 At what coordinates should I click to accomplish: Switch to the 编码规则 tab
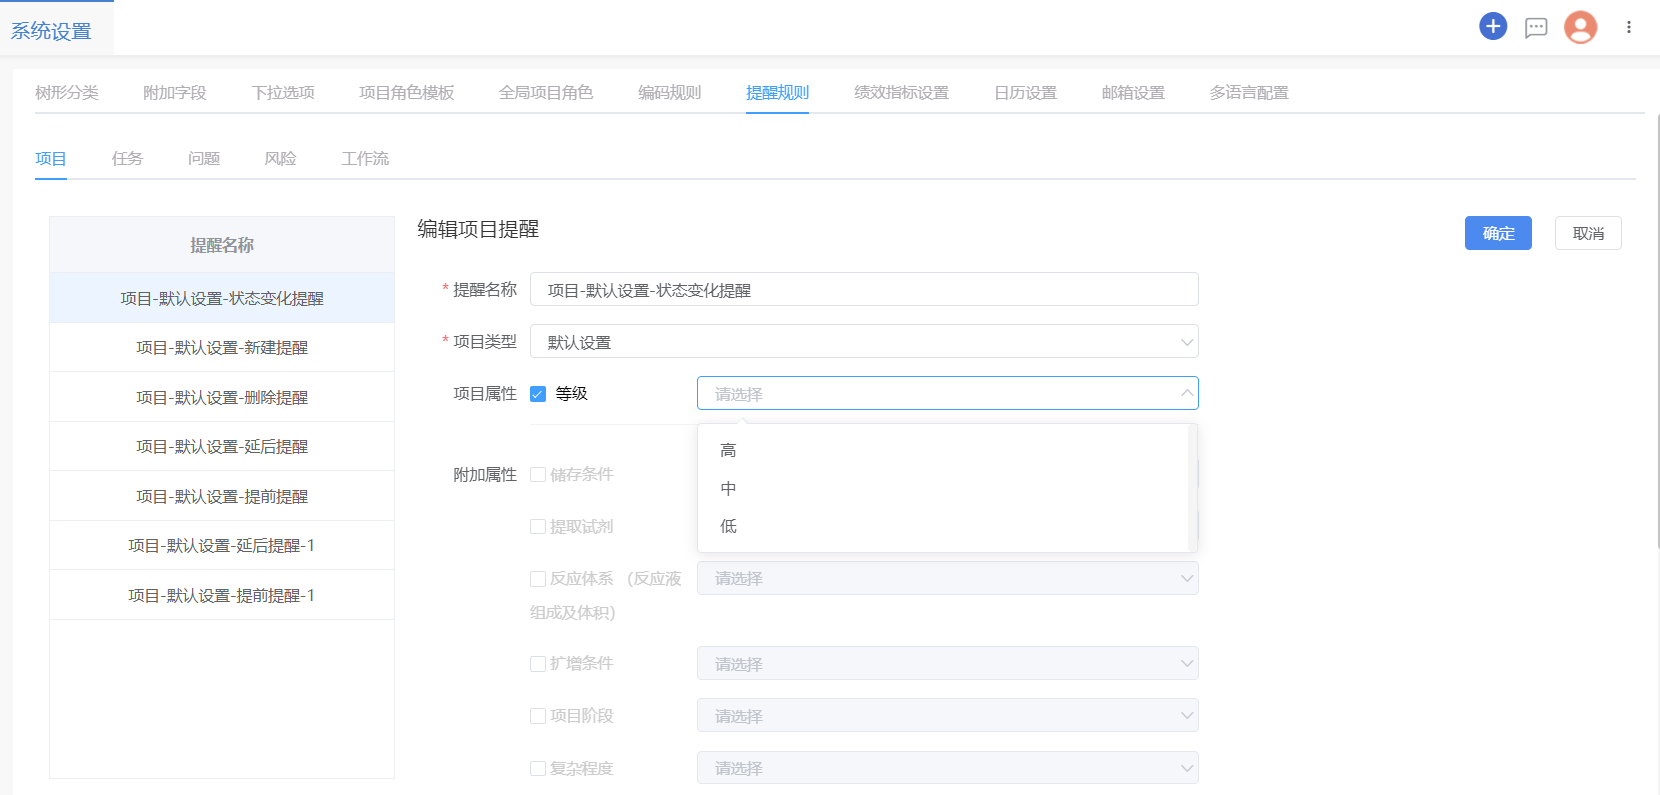pyautogui.click(x=669, y=93)
